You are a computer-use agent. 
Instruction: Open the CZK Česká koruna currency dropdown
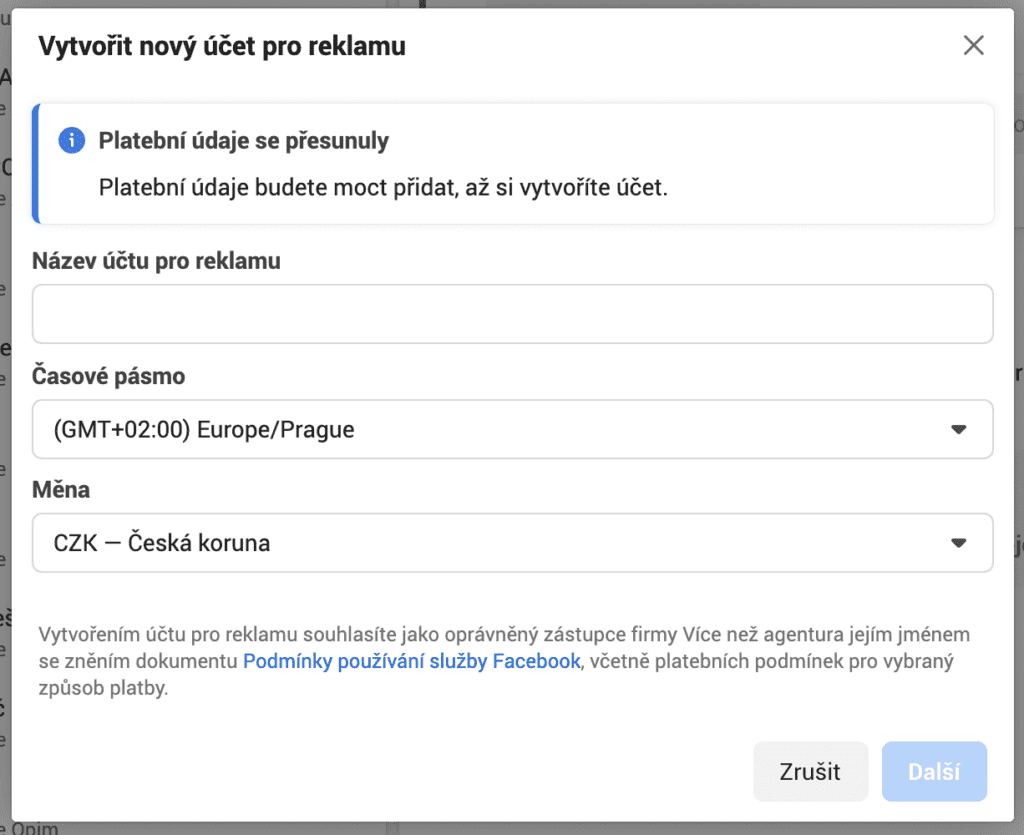512,543
